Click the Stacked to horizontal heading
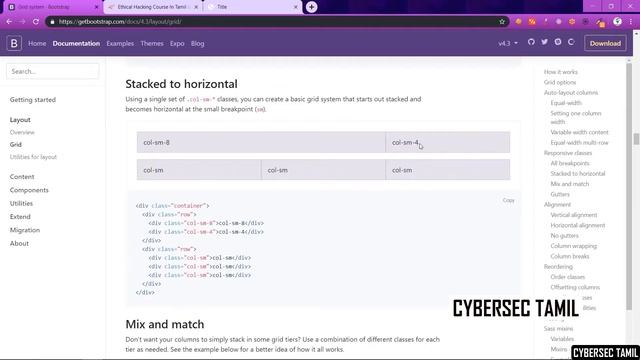The image size is (640, 360). tap(181, 84)
